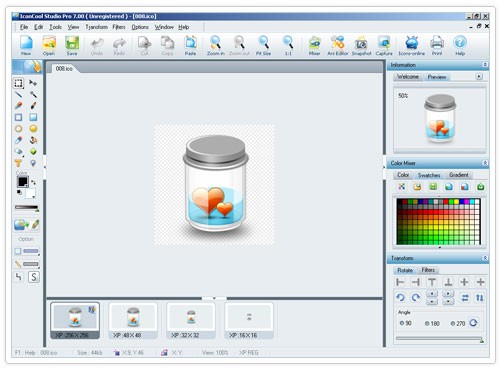The width and height of the screenshot is (500, 370).
Task: Open Help from the toolbar icon
Action: pos(460,46)
